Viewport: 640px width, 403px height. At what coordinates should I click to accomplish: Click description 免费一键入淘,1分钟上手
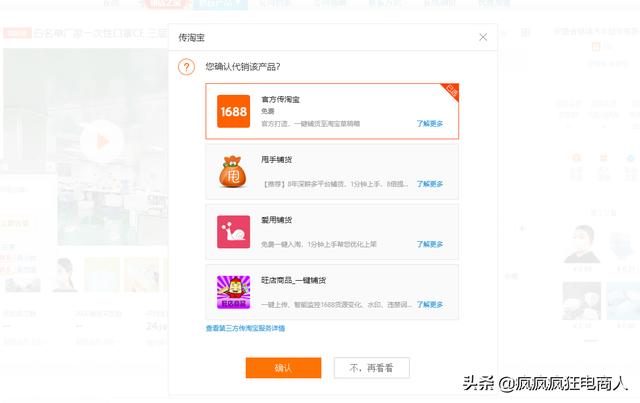pyautogui.click(x=319, y=245)
